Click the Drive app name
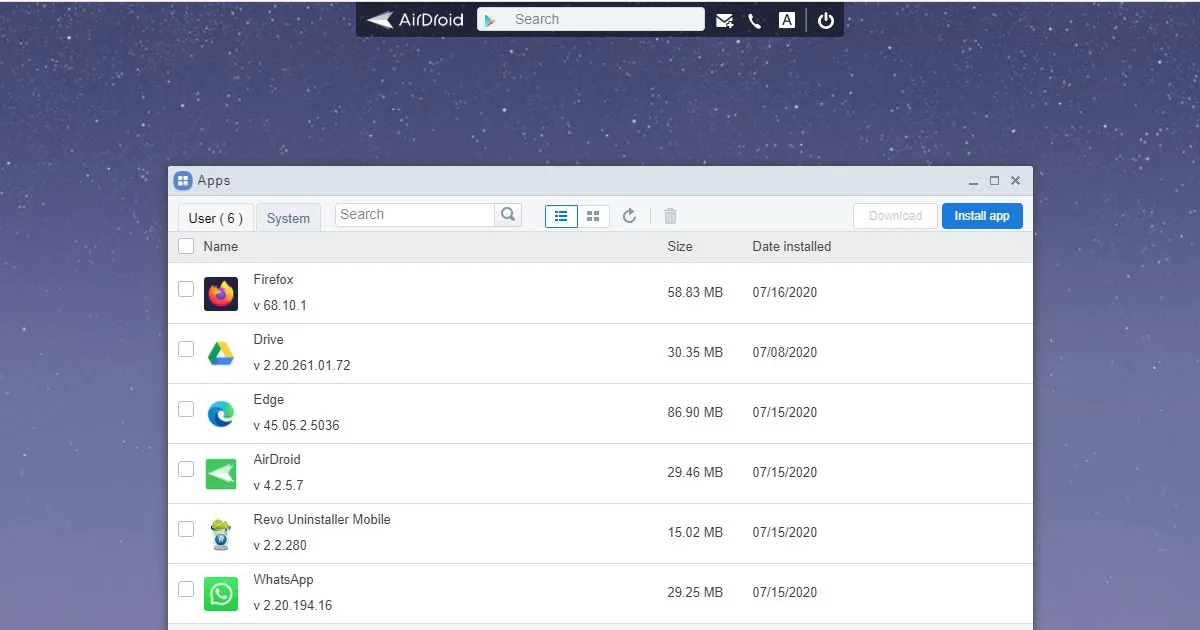This screenshot has width=1200, height=630. point(268,340)
